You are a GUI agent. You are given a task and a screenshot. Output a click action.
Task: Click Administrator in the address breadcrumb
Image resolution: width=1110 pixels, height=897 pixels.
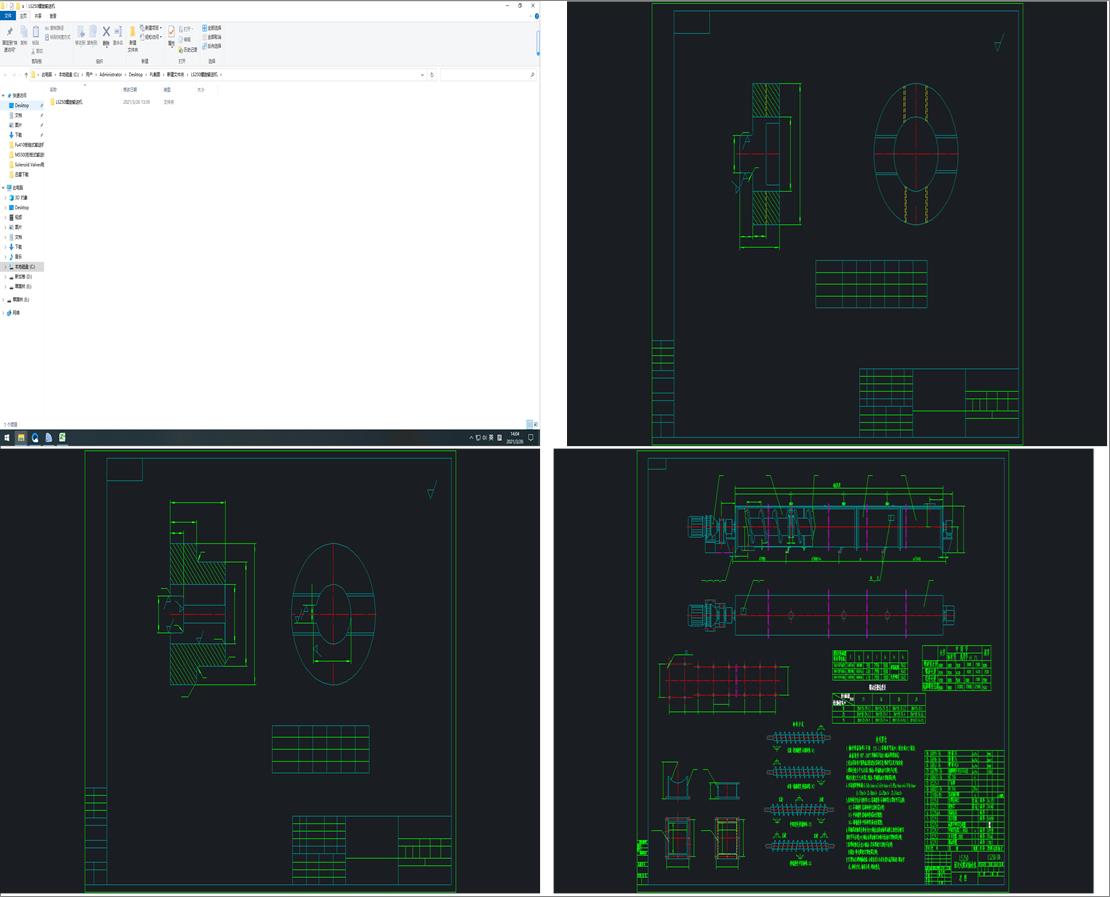(x=110, y=74)
